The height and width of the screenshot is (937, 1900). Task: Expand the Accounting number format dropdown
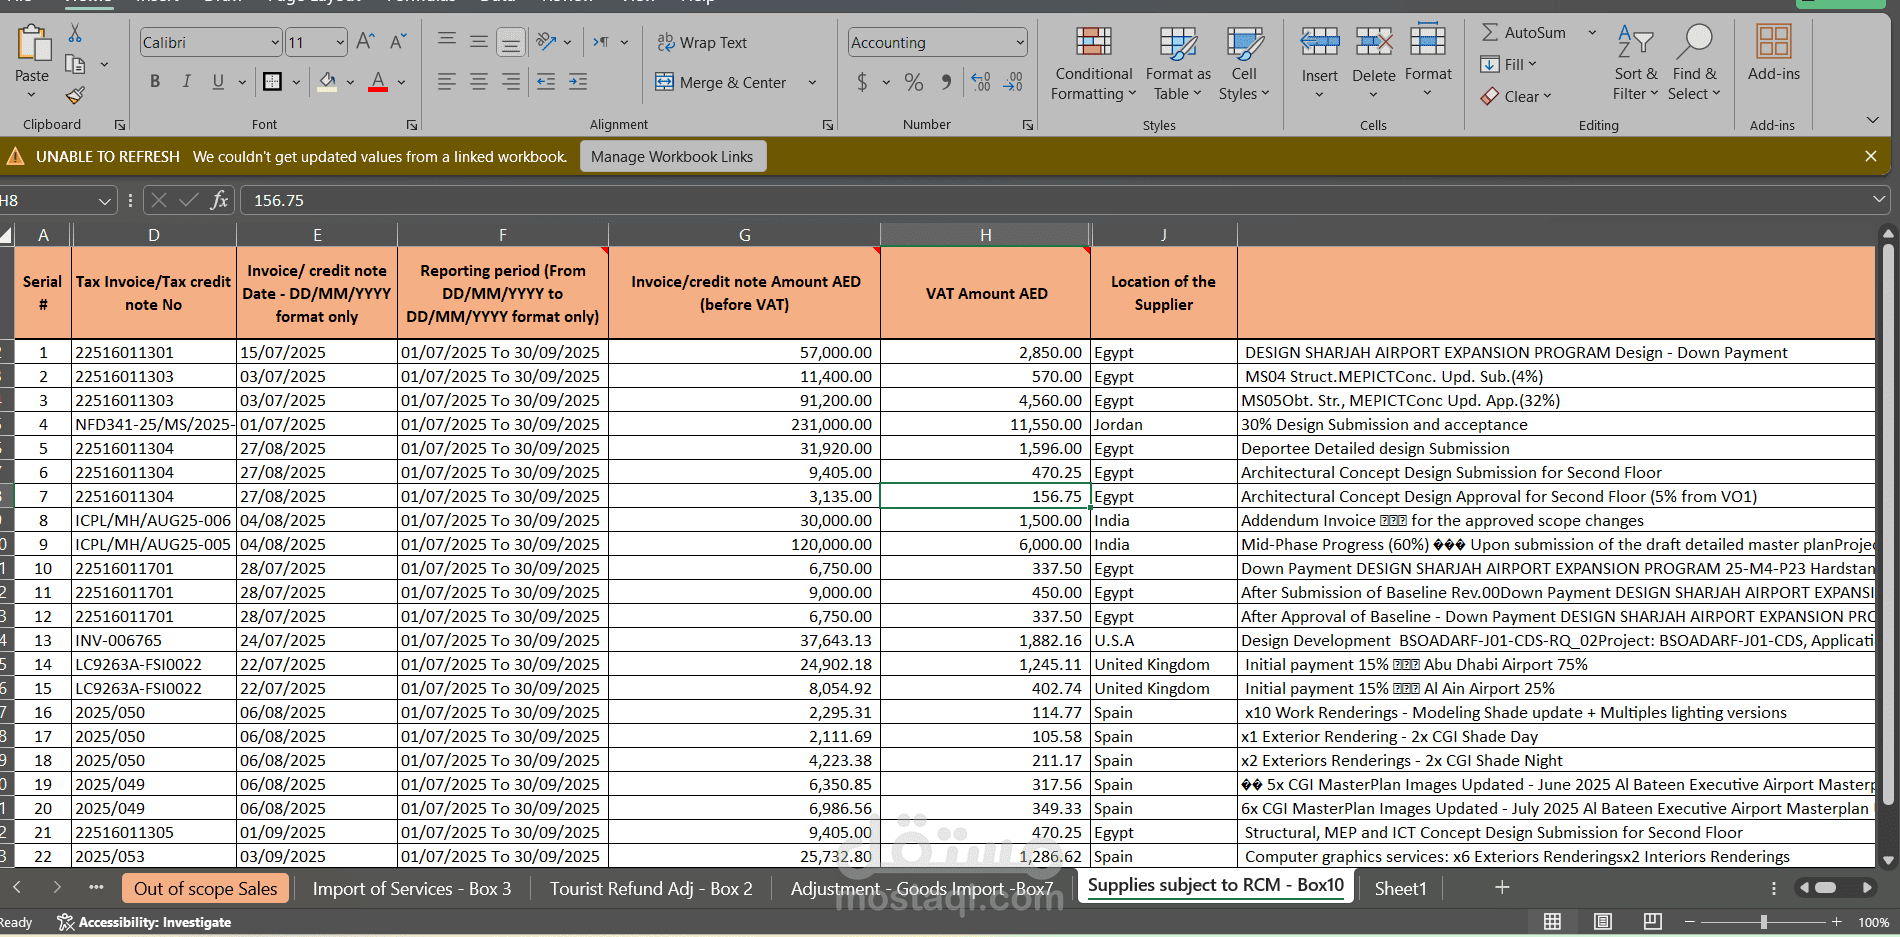pyautogui.click(x=1019, y=42)
